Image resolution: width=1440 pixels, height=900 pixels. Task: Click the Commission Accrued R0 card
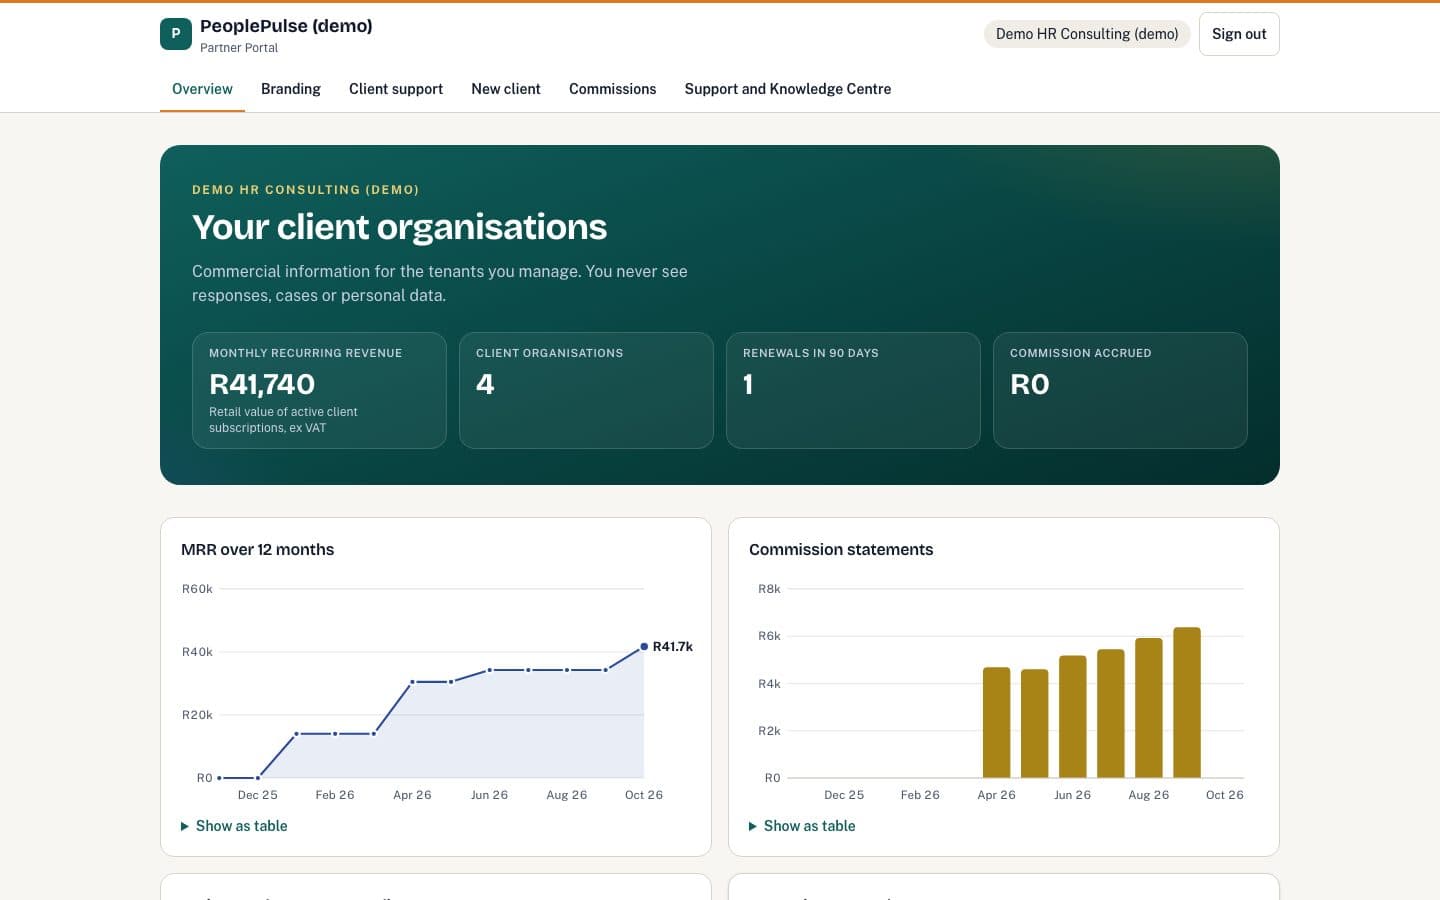pos(1120,390)
